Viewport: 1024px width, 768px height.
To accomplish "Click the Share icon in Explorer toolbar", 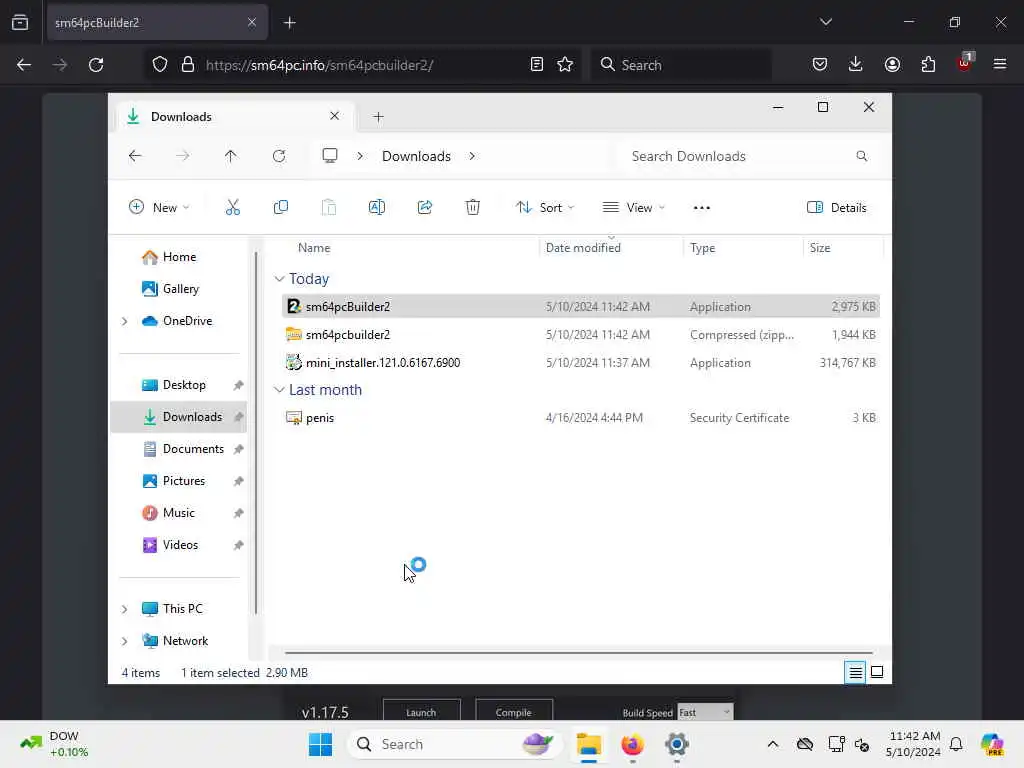I will point(424,208).
